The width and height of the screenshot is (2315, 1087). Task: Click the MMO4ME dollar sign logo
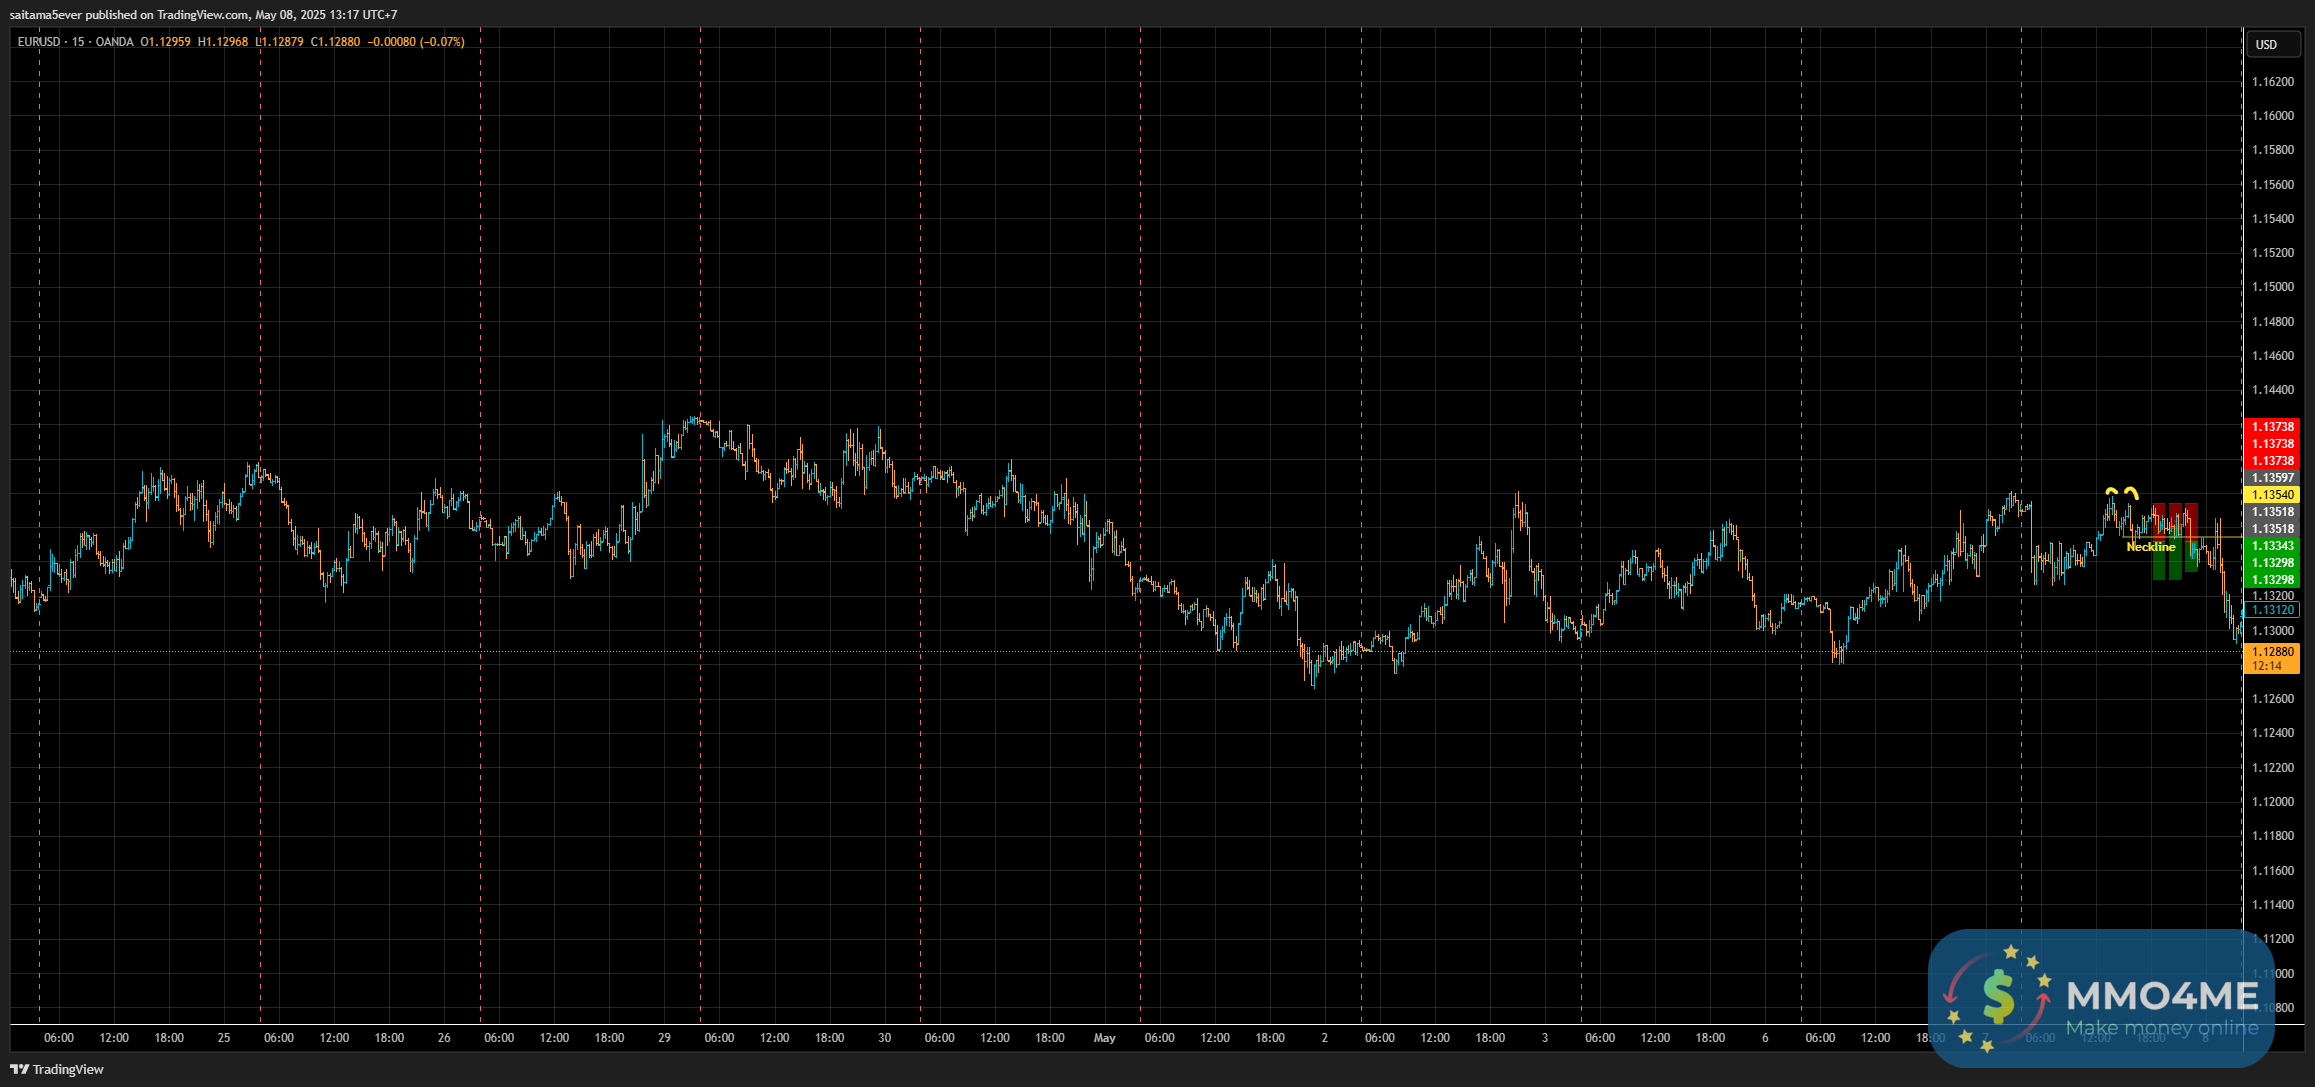click(1997, 997)
